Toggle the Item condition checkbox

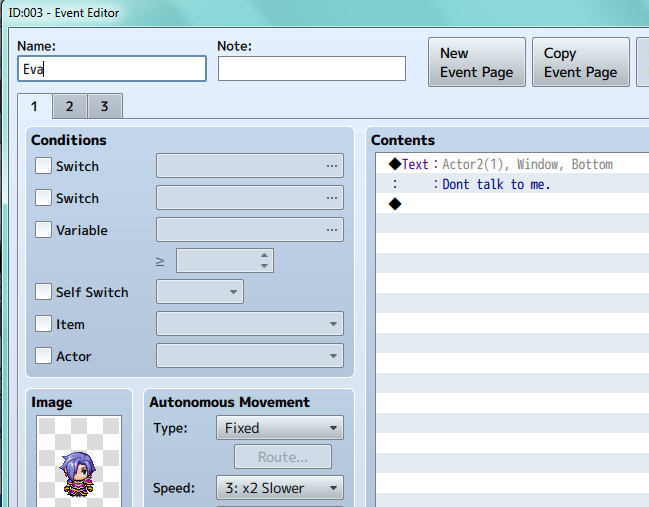pos(43,324)
